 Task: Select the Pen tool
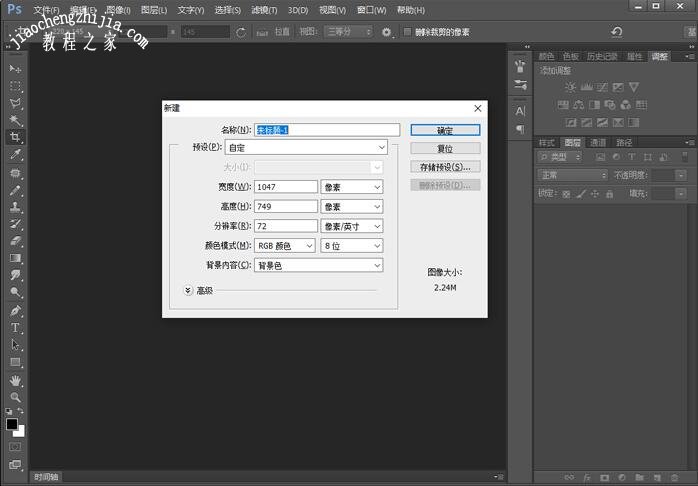coord(15,310)
